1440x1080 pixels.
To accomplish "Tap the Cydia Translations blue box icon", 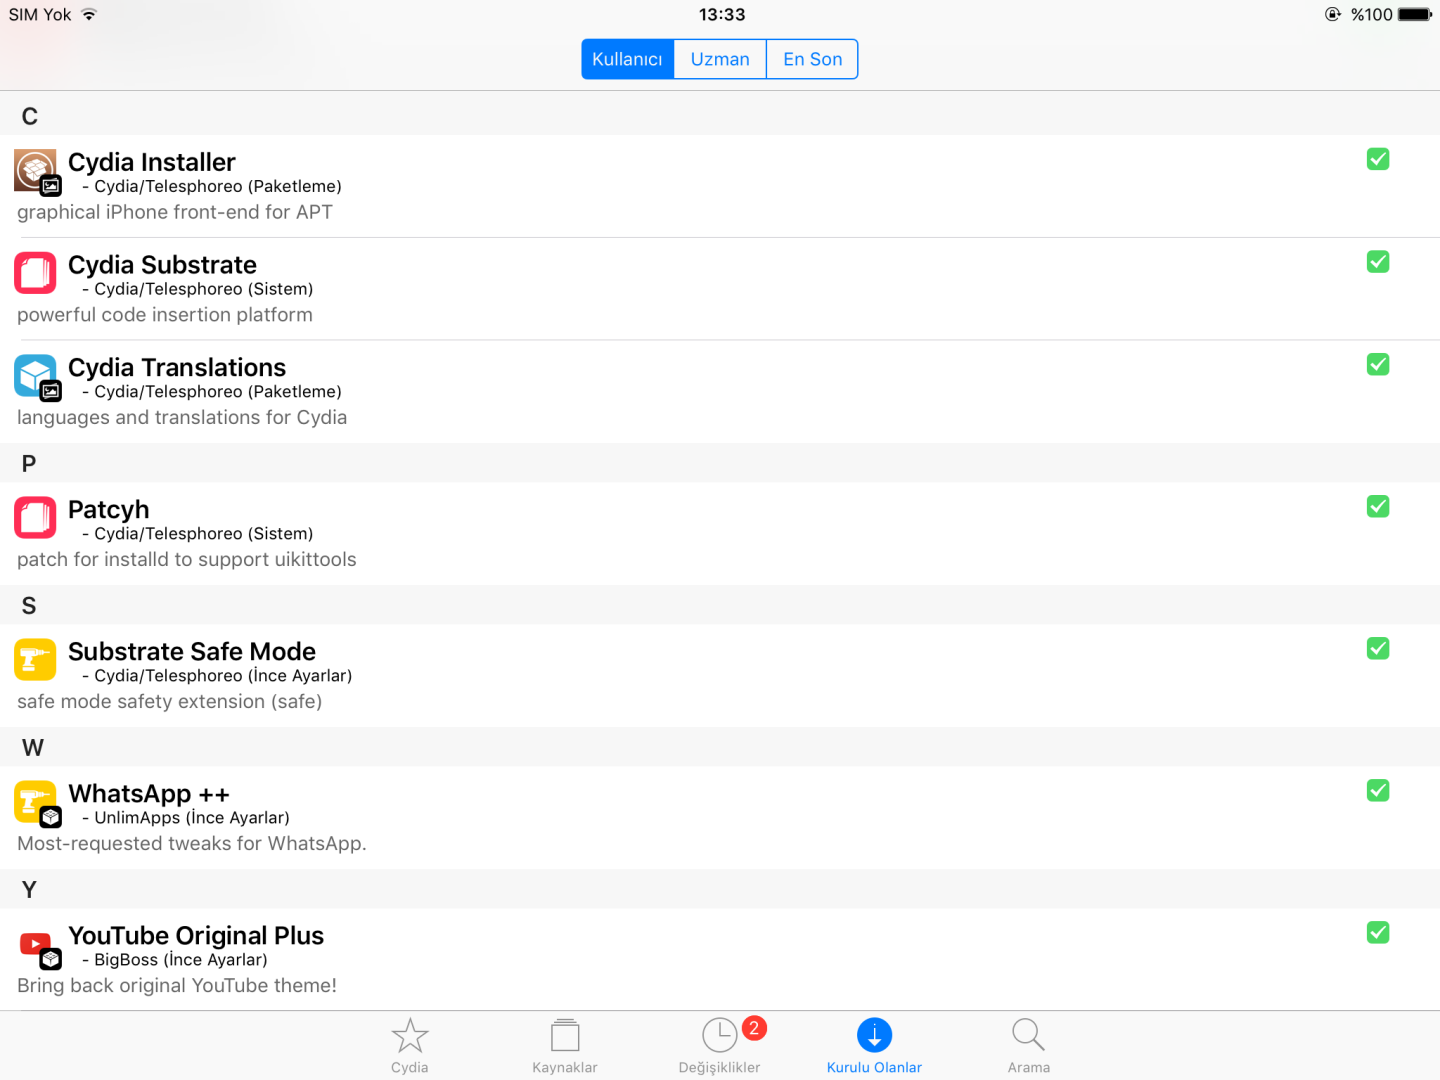I will [36, 377].
